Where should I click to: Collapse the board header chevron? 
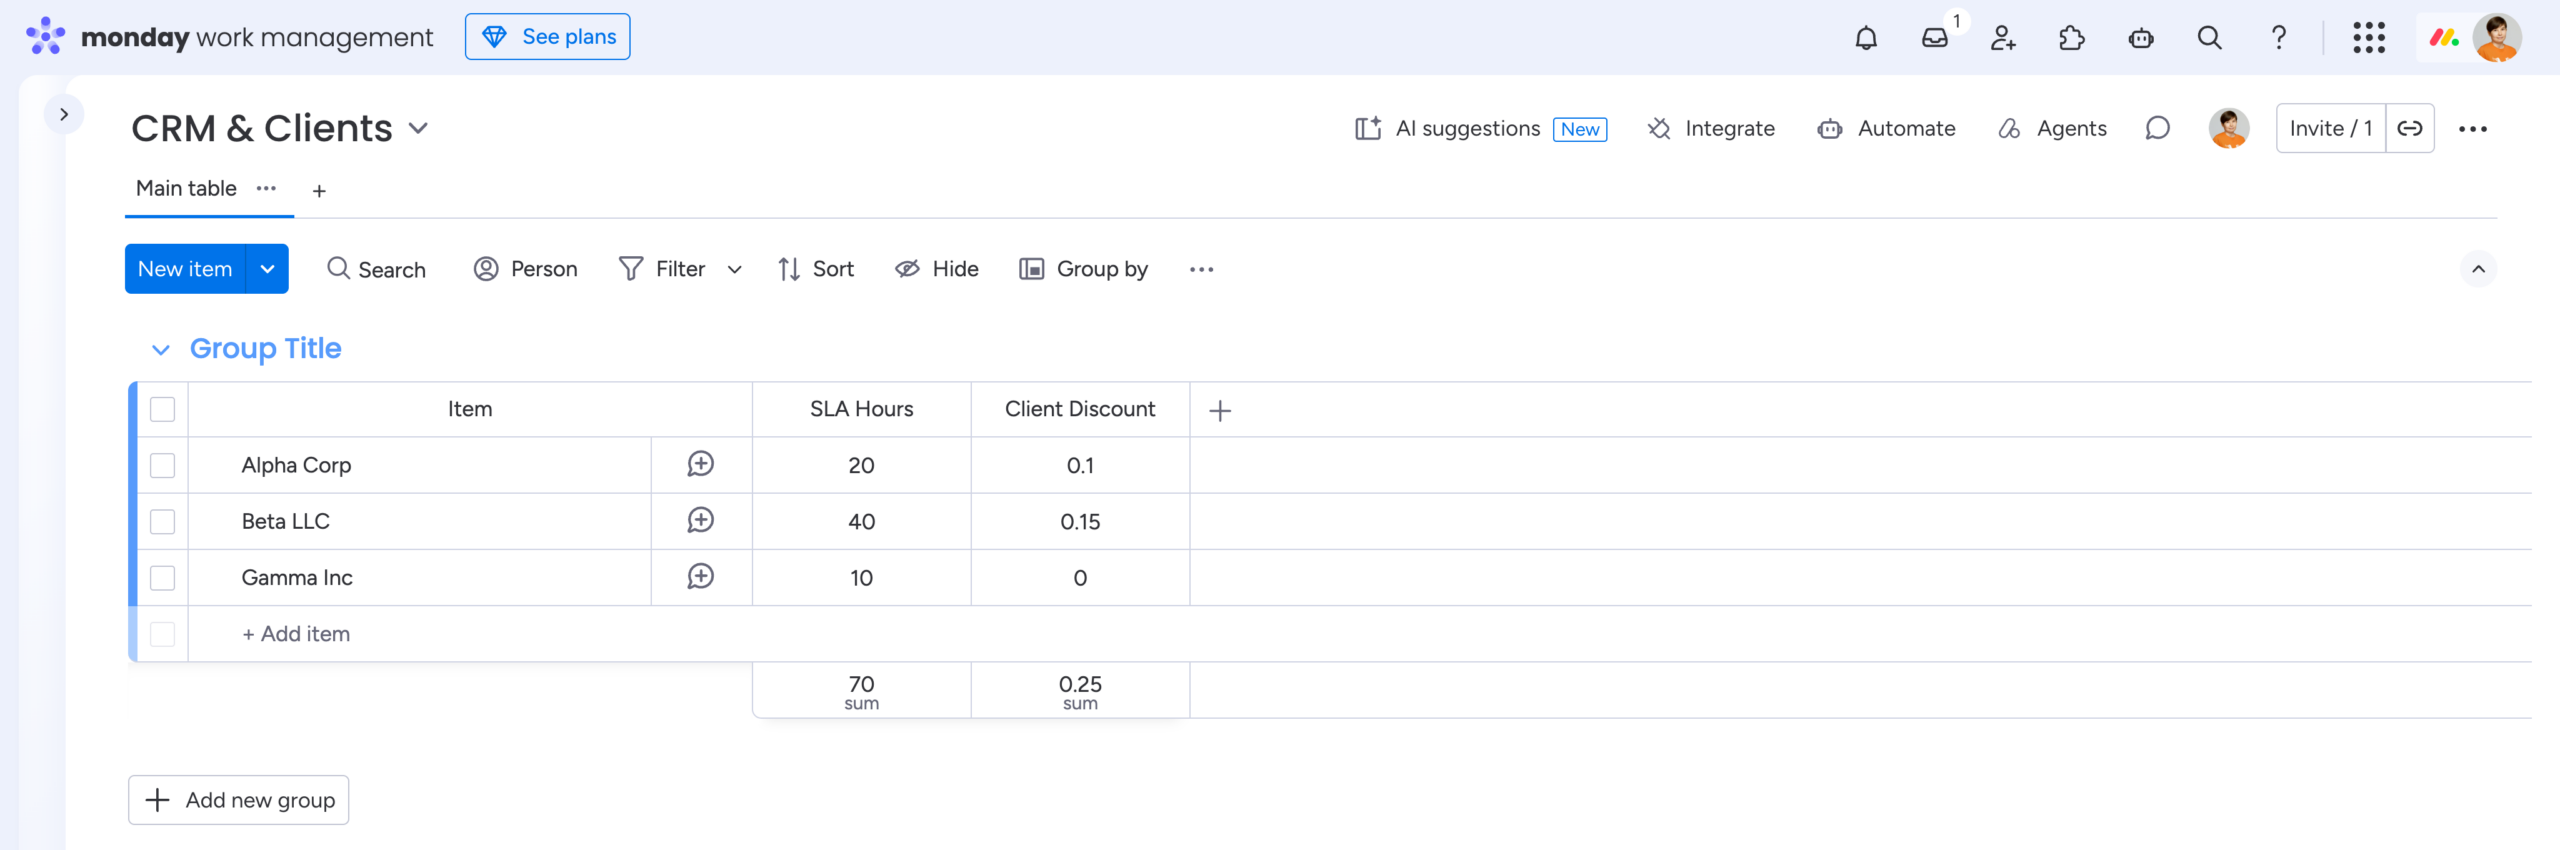2478,269
